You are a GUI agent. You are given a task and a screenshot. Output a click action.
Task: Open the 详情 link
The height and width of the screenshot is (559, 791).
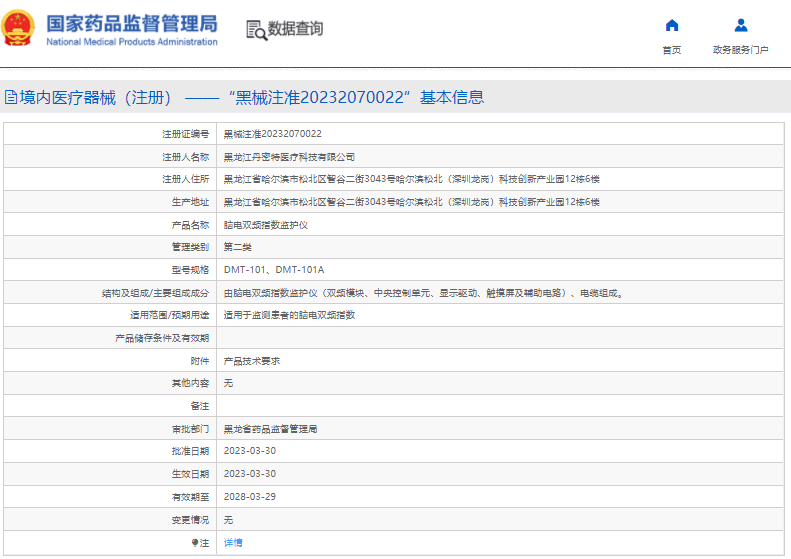(233, 543)
